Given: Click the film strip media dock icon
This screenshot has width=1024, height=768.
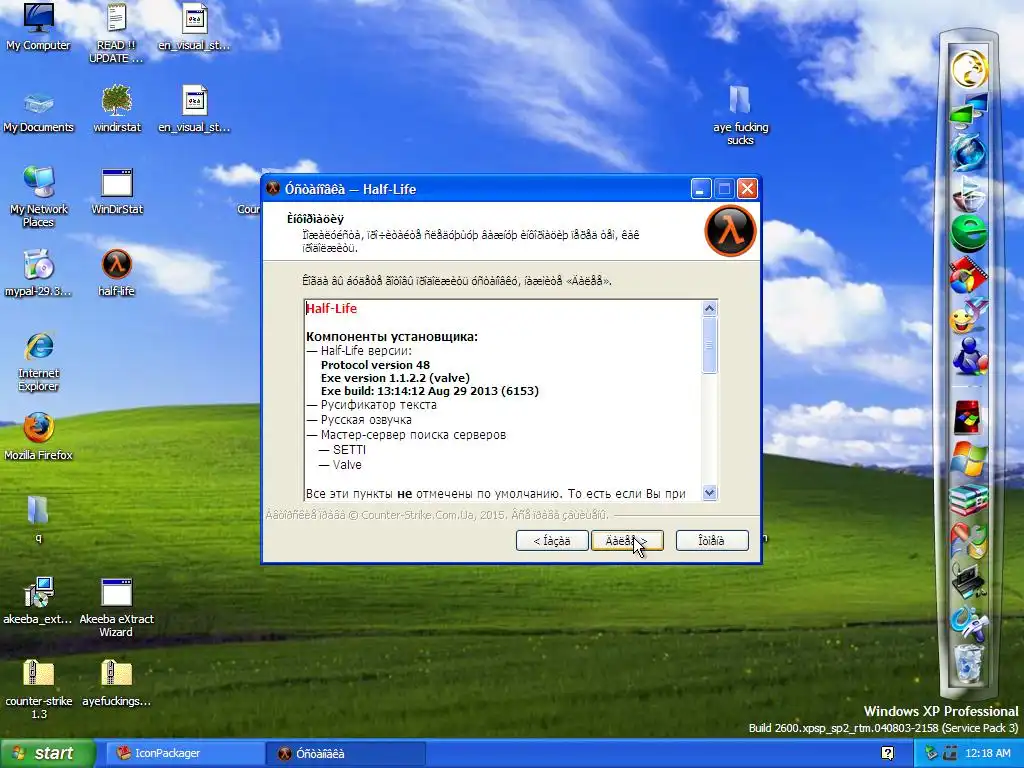Looking at the screenshot, I should 969,275.
